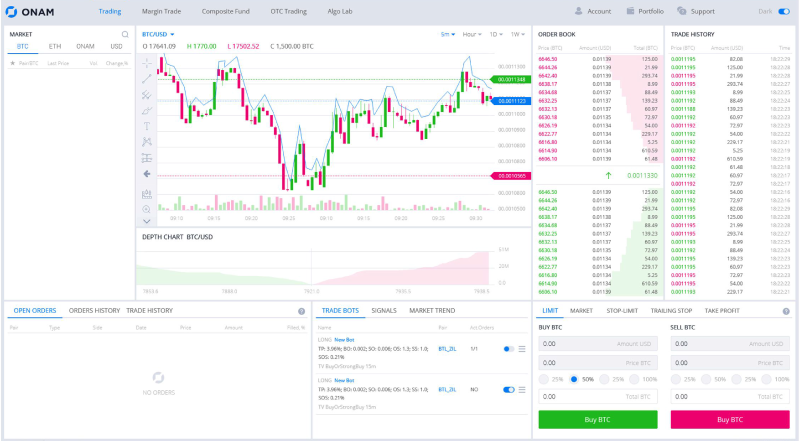Toggle the Dark mode switch
Image resolution: width=800 pixels, height=441 pixels.
point(784,11)
